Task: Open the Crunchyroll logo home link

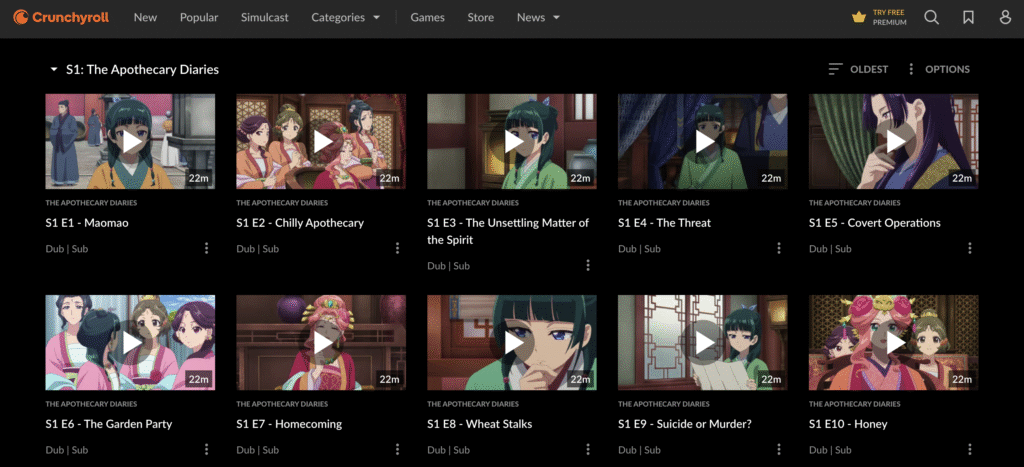Action: click(61, 18)
